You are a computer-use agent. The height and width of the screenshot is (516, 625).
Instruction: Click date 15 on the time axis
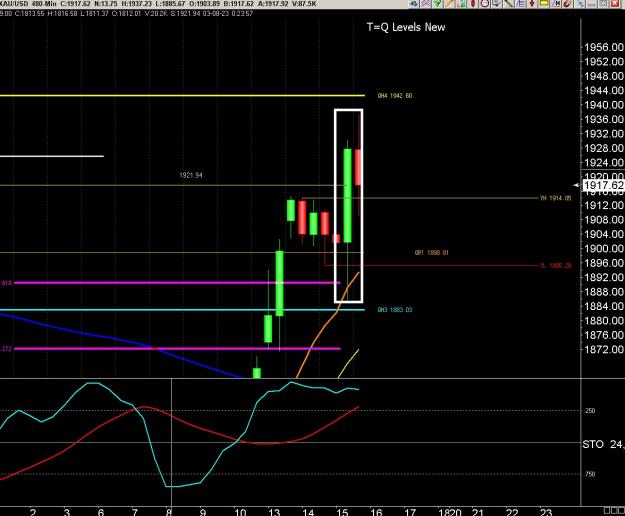(342, 512)
